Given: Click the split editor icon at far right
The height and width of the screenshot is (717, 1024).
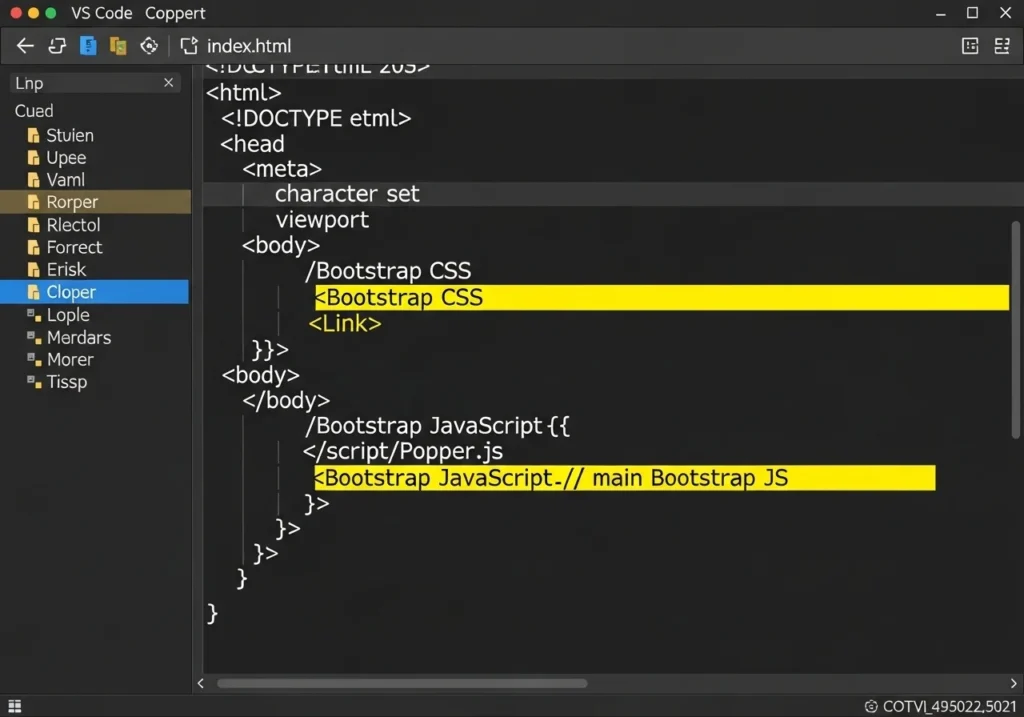Looking at the screenshot, I should click(x=1001, y=46).
